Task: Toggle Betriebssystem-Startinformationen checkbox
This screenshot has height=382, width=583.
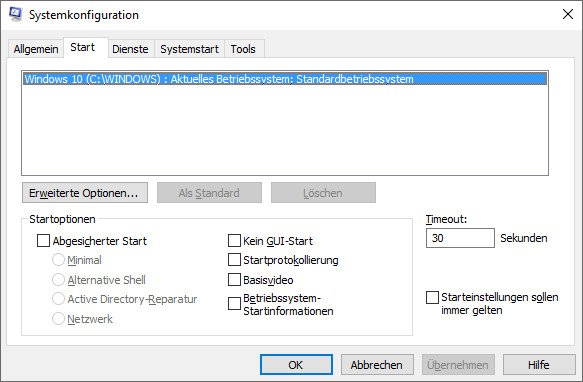Action: point(234,304)
